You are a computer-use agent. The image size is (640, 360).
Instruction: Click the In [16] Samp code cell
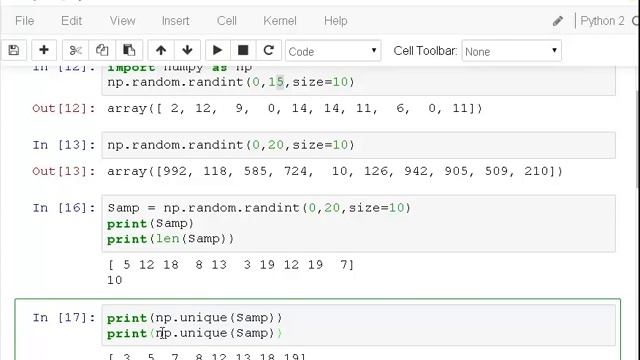click(358, 223)
